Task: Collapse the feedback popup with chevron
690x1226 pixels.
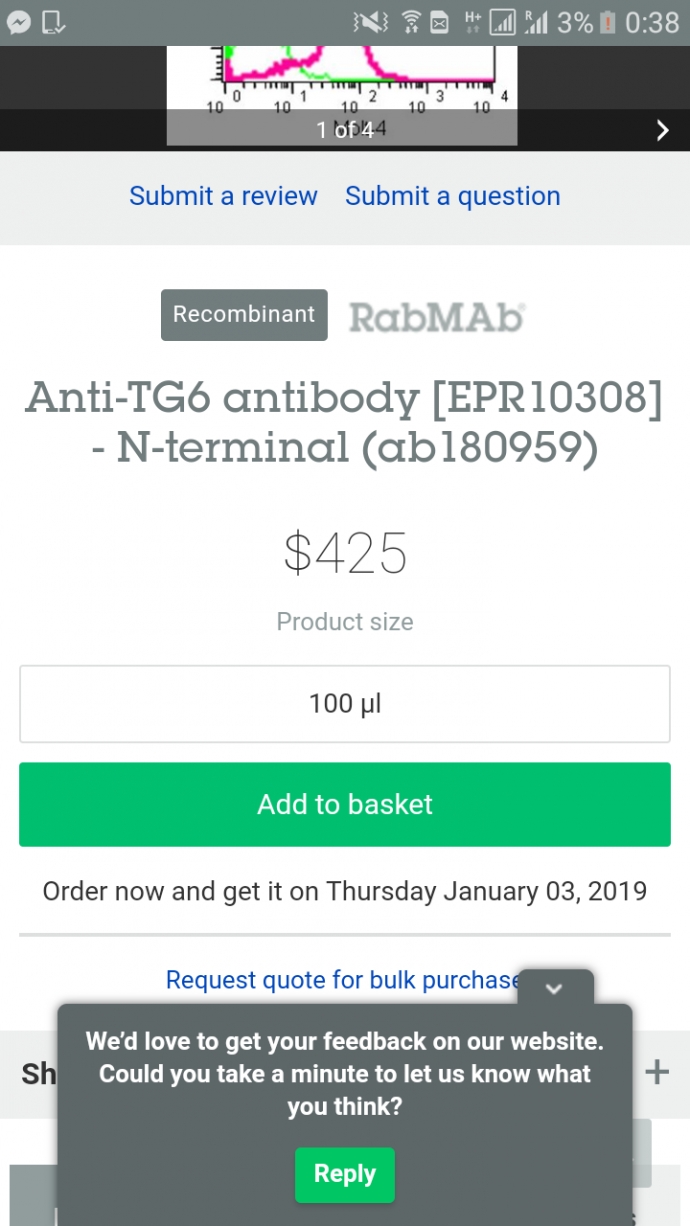Action: click(555, 988)
